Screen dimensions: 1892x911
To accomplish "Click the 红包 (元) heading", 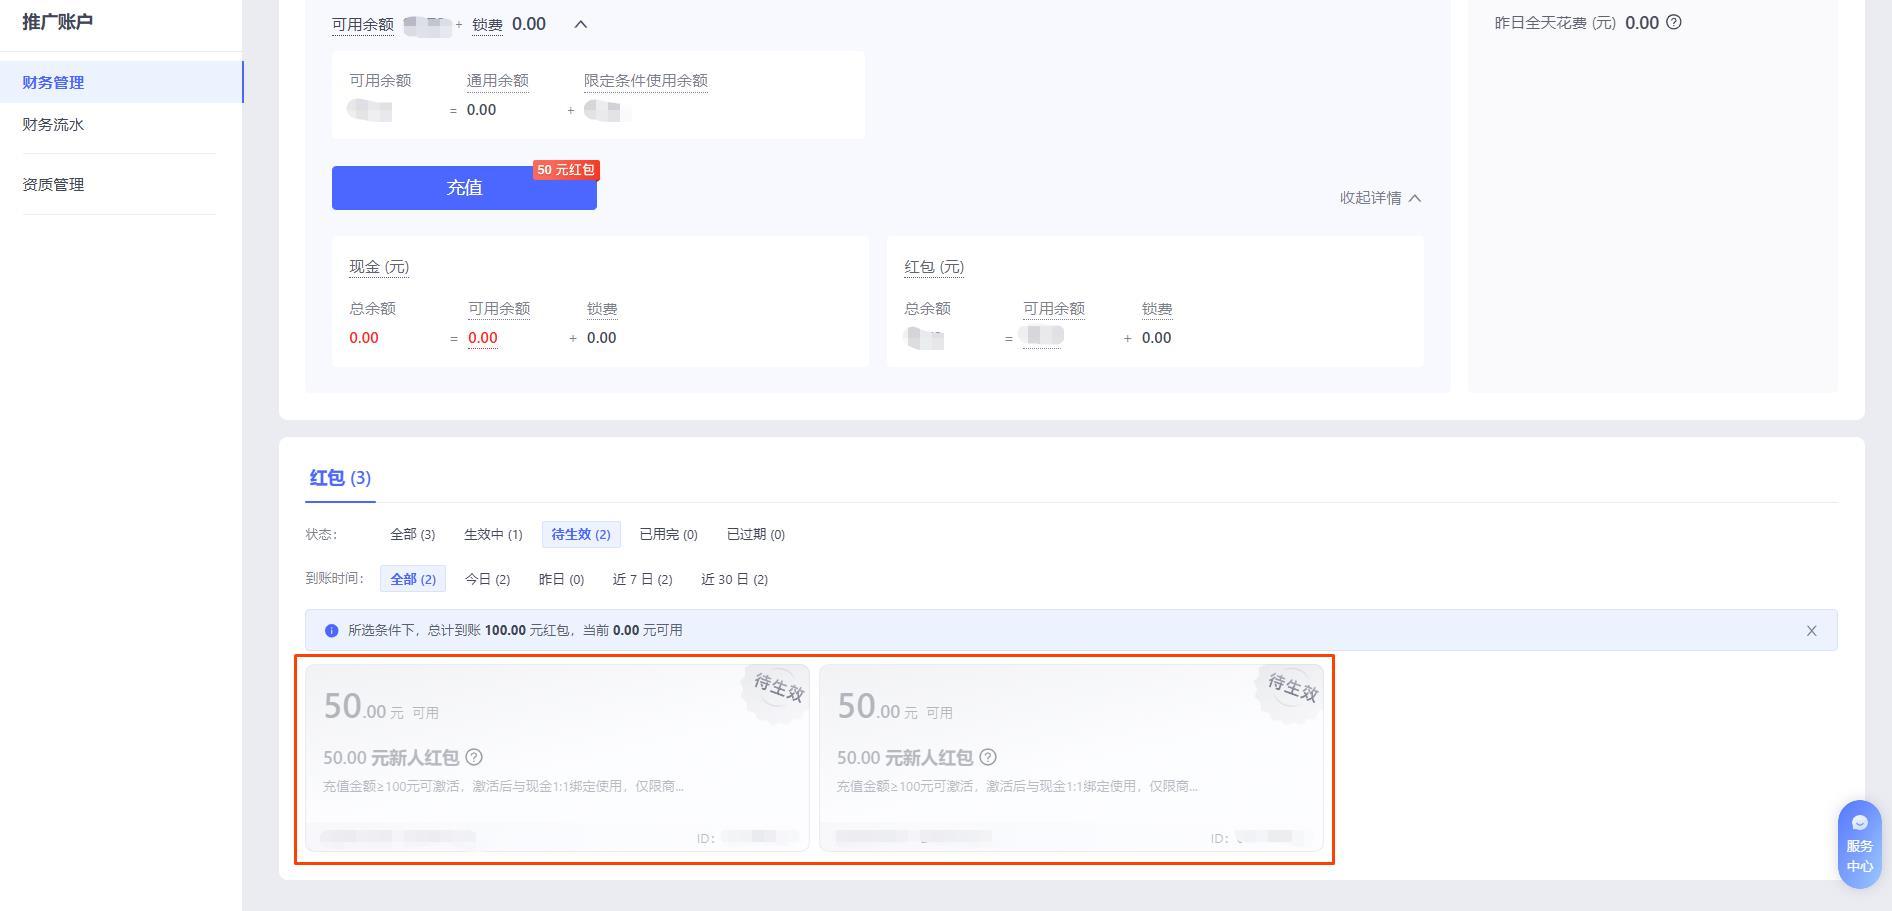I will (x=934, y=267).
